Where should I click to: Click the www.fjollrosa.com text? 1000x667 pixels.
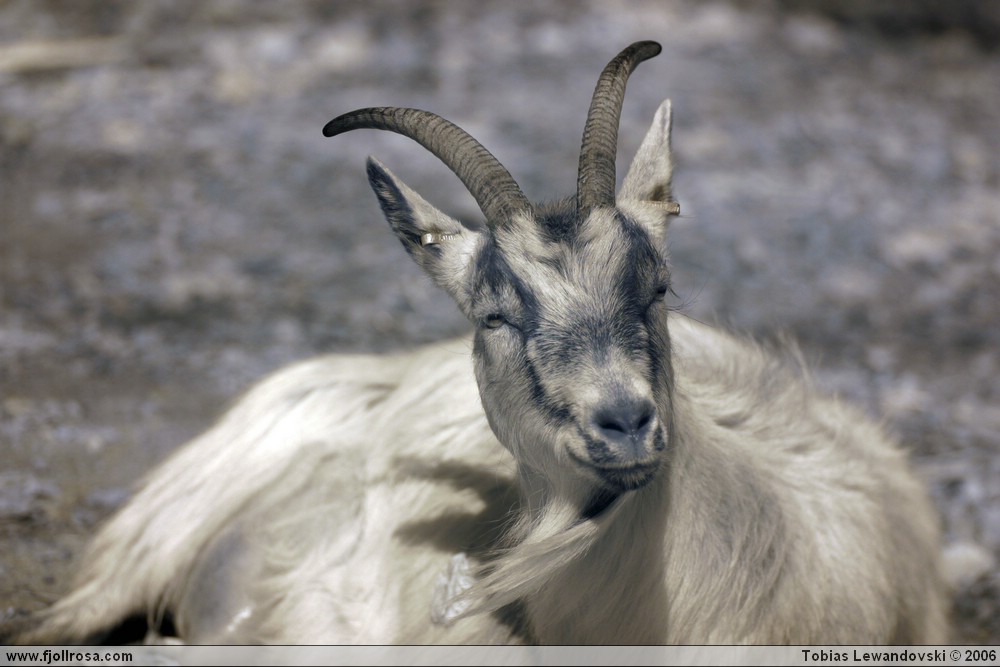[x=69, y=656]
